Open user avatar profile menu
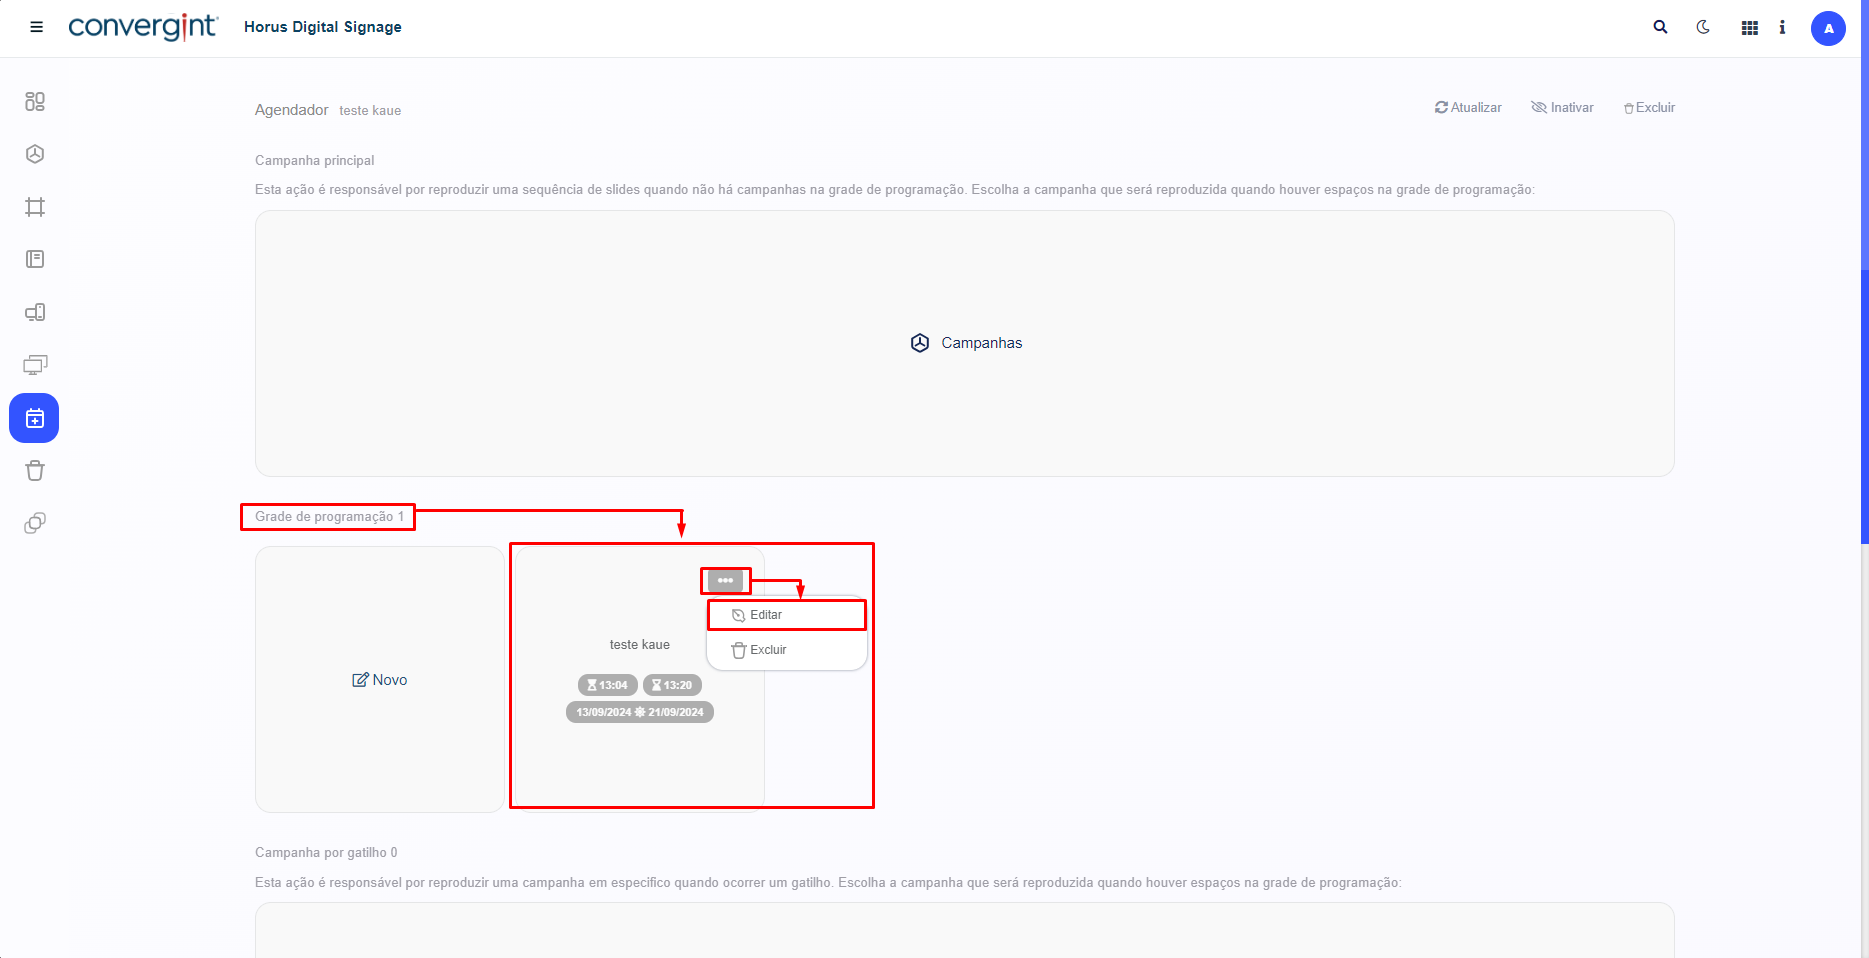The height and width of the screenshot is (958, 1869). 1828,28
